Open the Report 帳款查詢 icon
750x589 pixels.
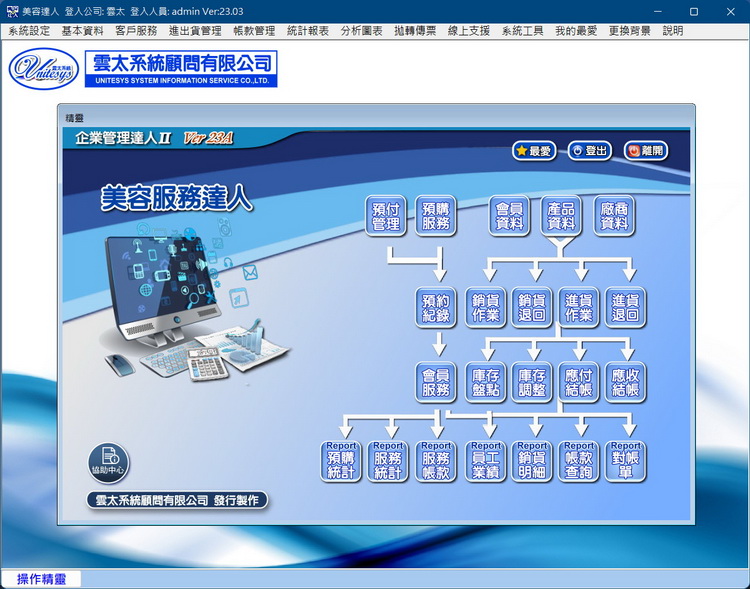[x=578, y=461]
